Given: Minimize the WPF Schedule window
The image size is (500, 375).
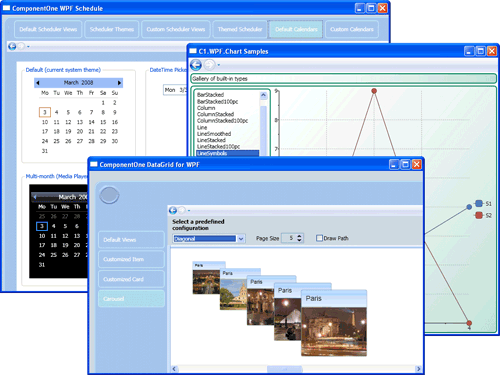Looking at the screenshot, I should pos(359,8).
